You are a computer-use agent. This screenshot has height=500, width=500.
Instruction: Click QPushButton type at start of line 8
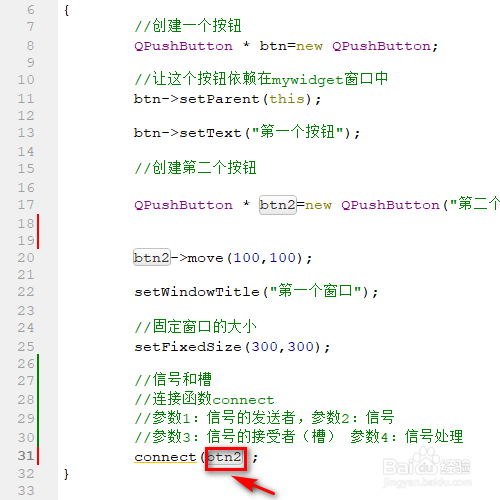tap(183, 46)
